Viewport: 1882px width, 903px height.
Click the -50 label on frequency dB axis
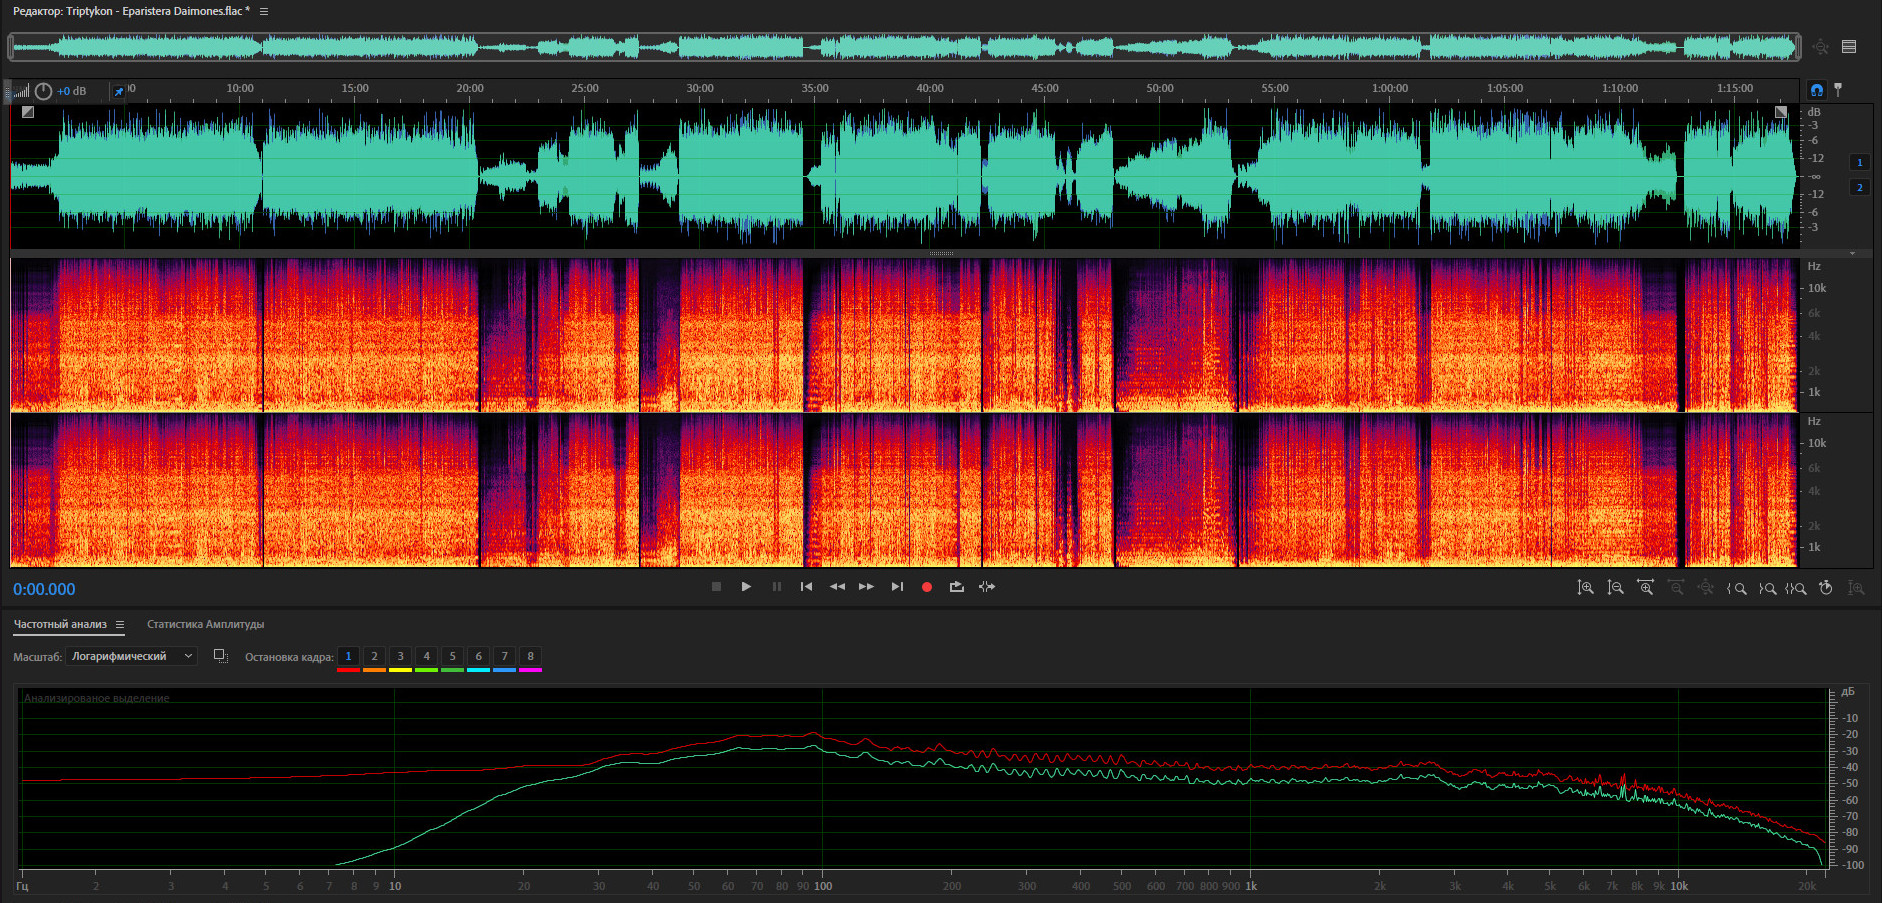[1850, 783]
